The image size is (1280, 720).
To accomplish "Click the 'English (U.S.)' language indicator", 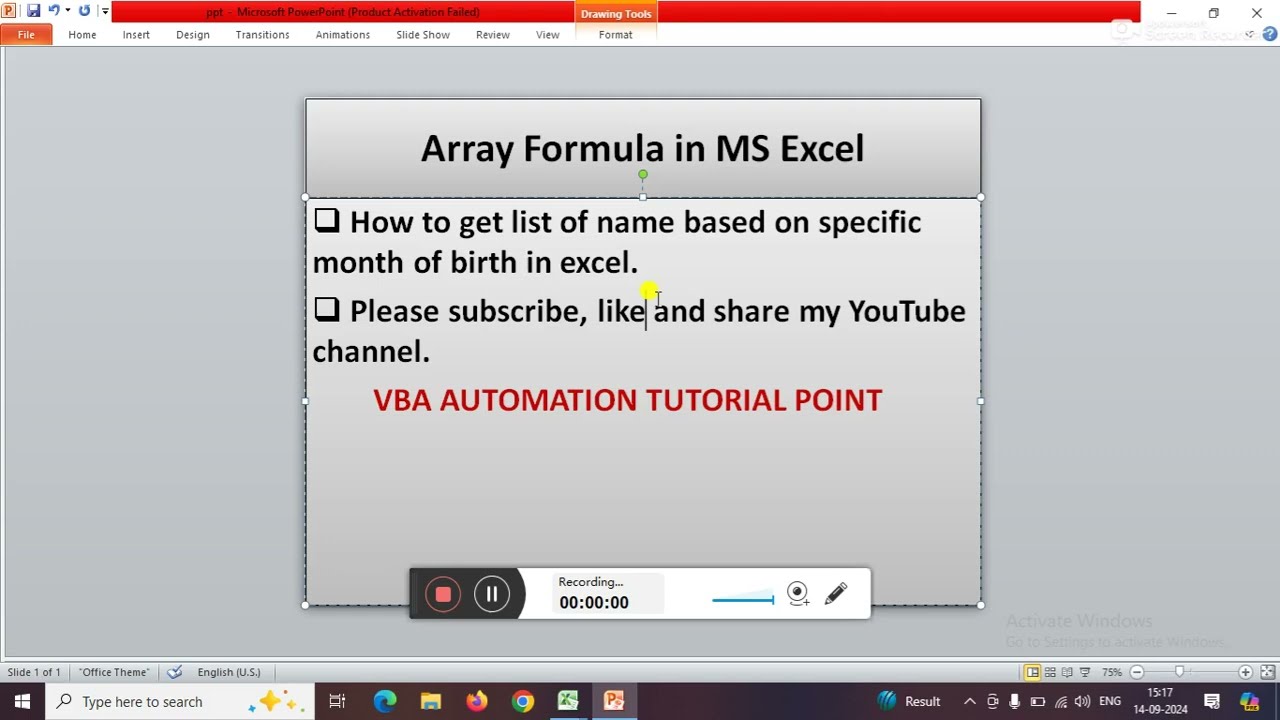I will click(x=229, y=672).
